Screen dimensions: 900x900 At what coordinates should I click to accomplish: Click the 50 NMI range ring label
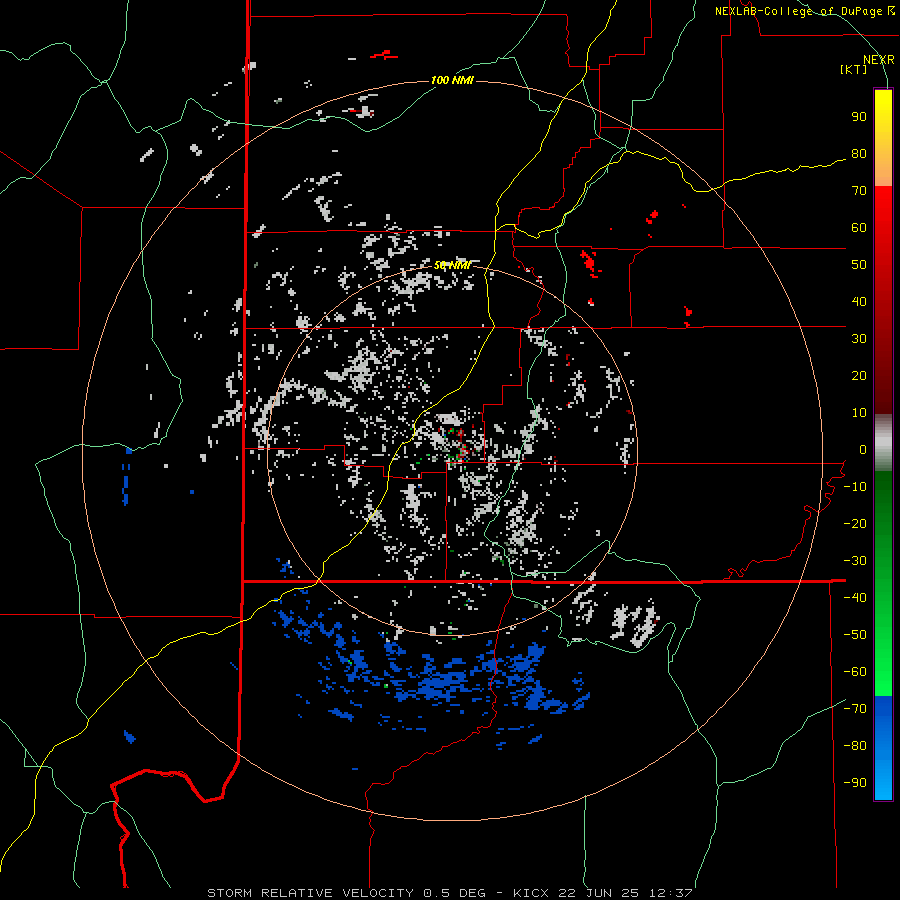[452, 266]
